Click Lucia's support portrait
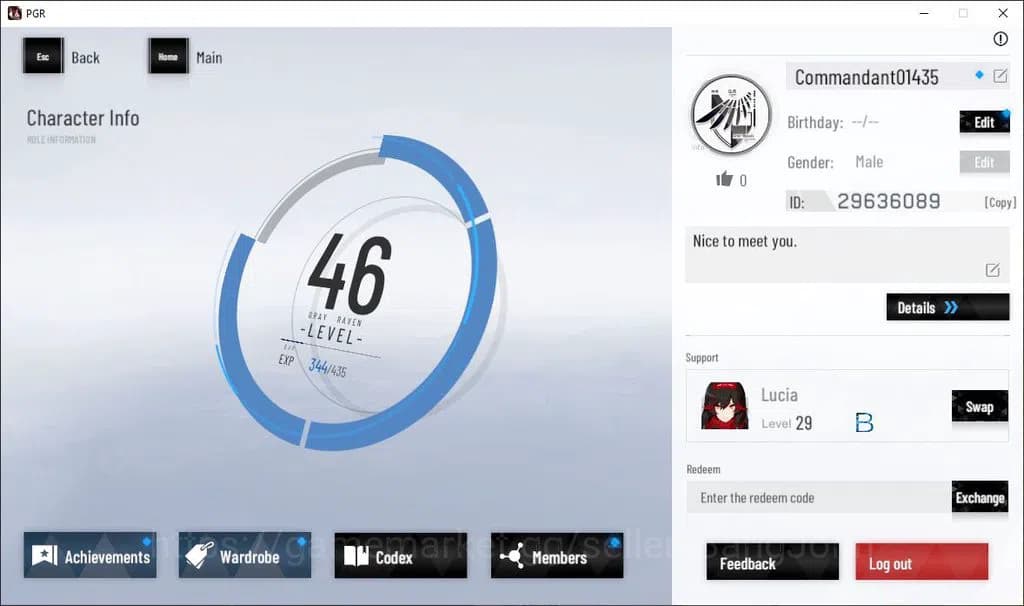The image size is (1024, 606). click(724, 406)
